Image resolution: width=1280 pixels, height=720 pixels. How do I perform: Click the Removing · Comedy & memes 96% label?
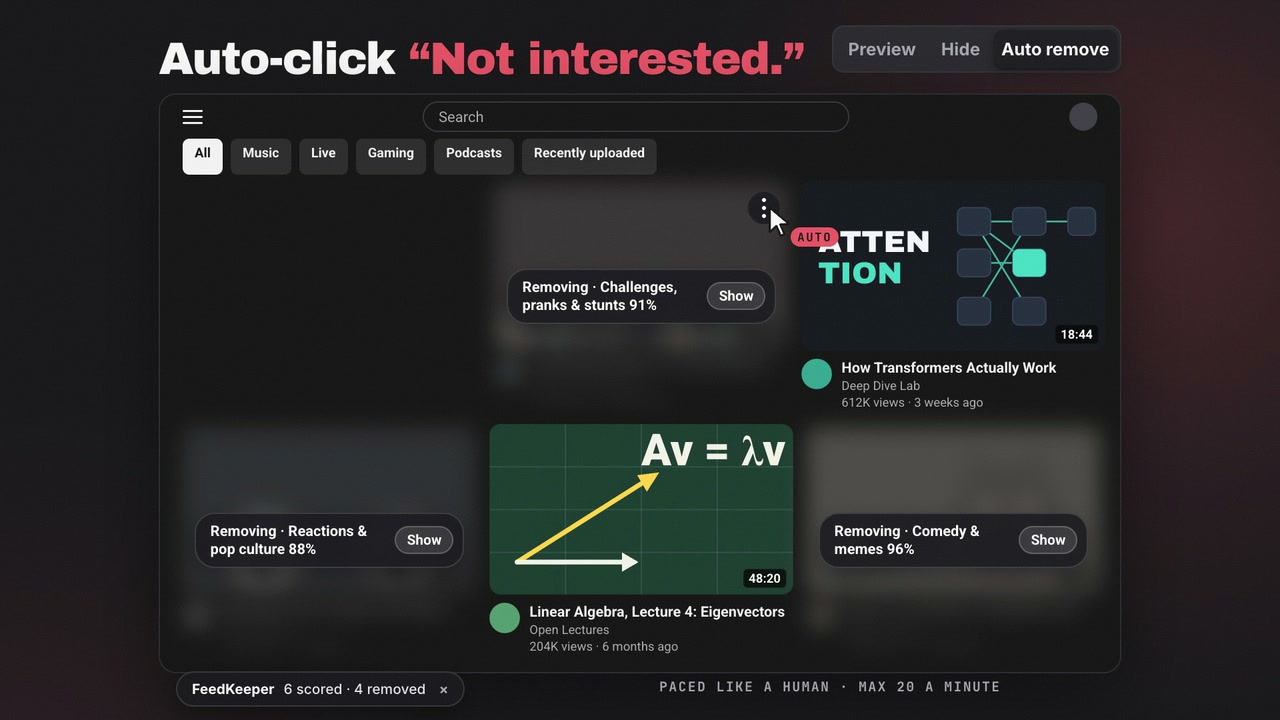click(x=907, y=540)
